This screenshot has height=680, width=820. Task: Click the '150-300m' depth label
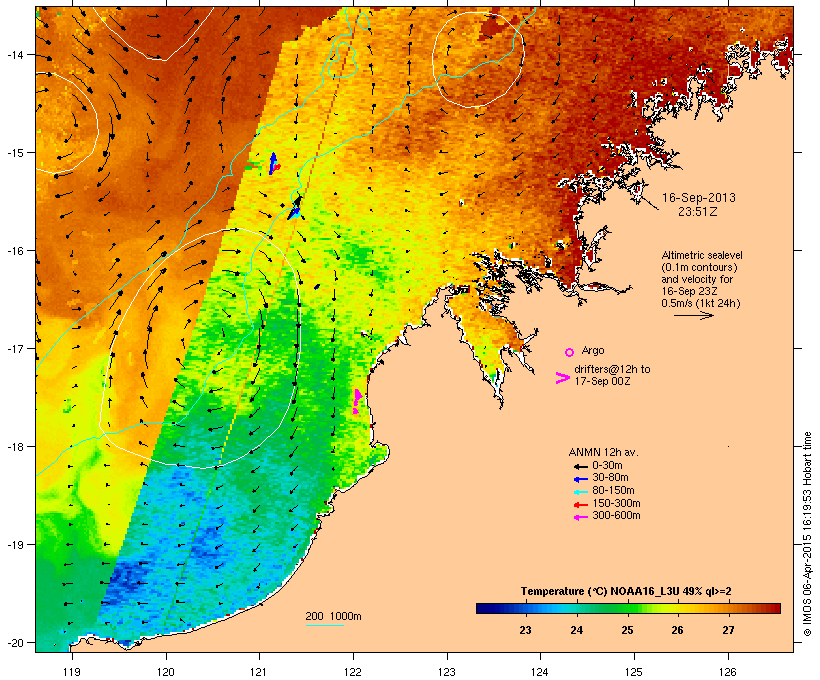click(616, 503)
